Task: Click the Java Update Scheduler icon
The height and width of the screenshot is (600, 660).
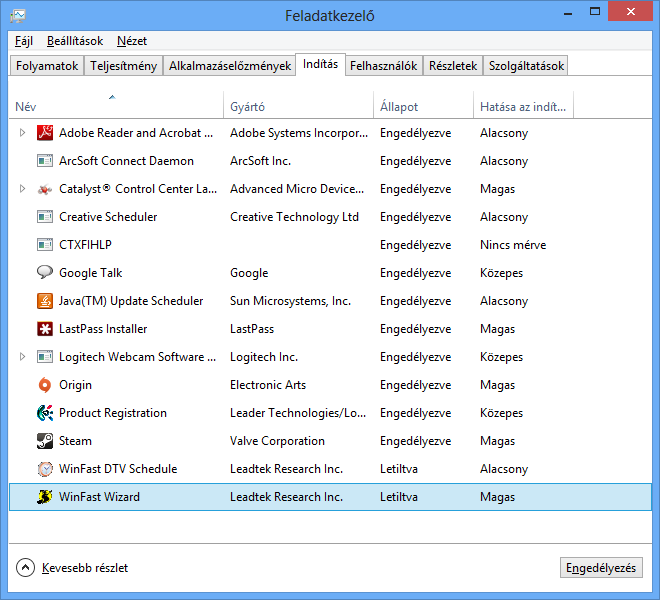Action: [45, 301]
